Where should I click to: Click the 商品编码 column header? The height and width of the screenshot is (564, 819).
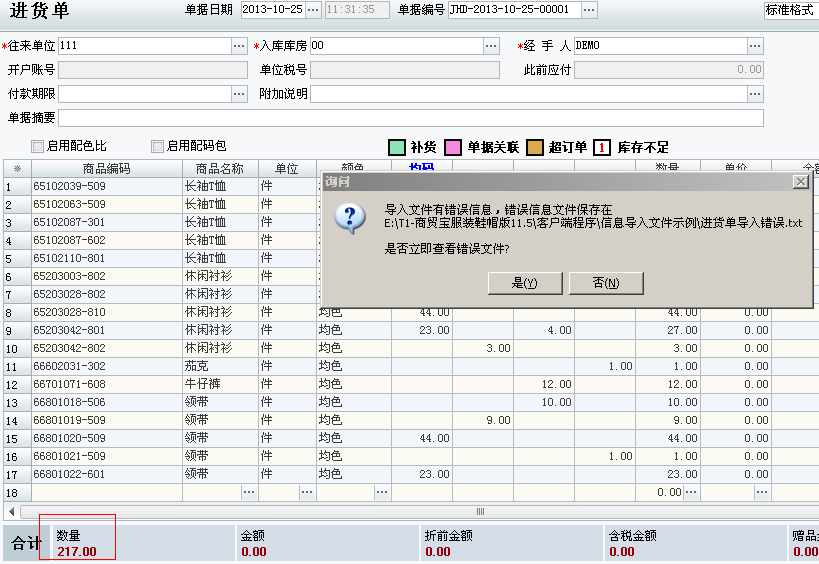107,169
